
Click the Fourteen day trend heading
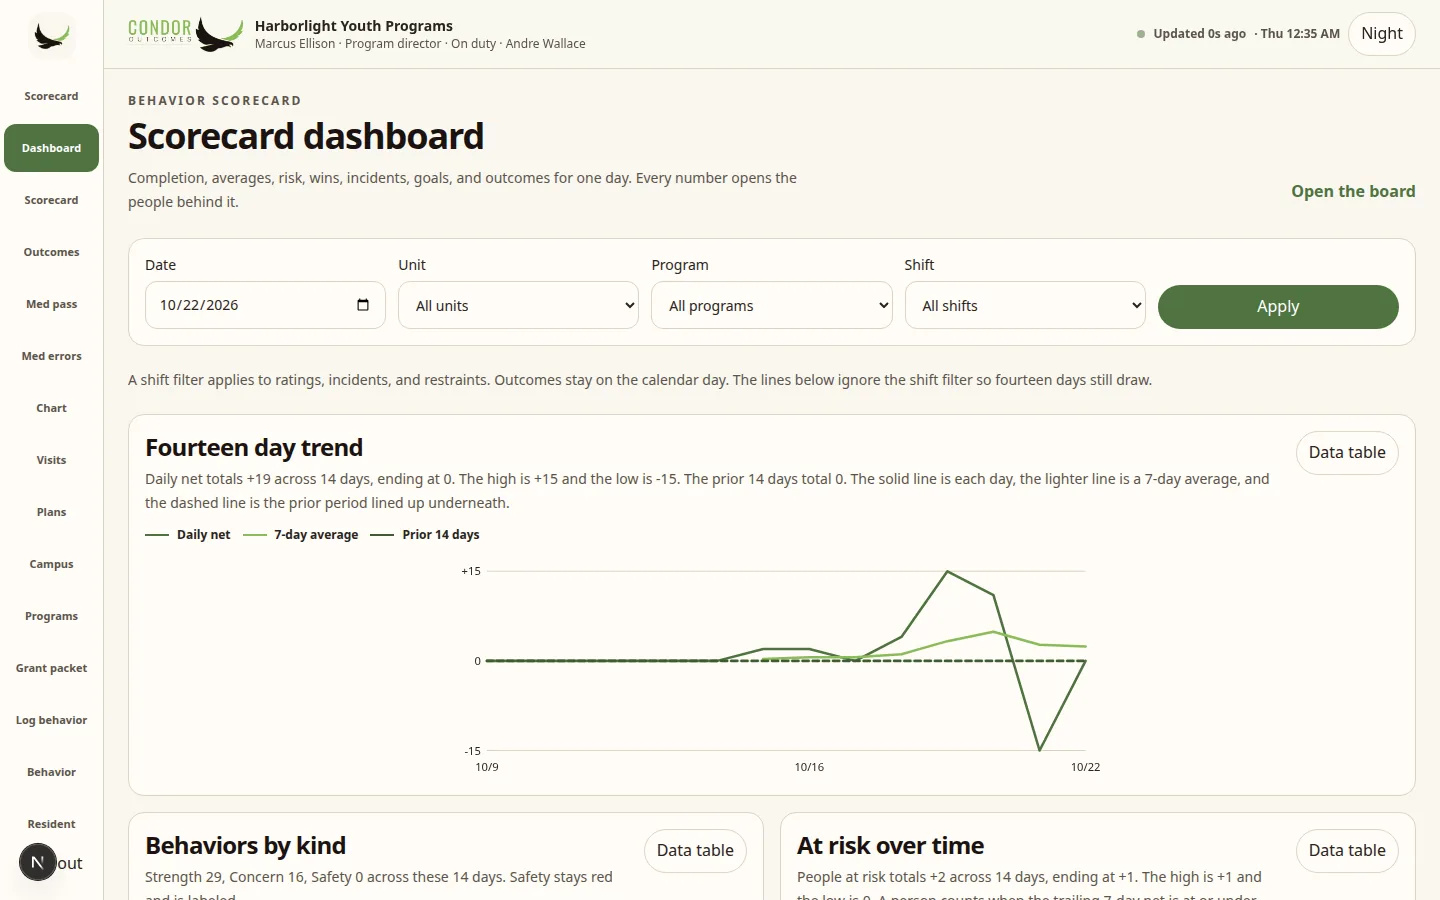point(254,448)
